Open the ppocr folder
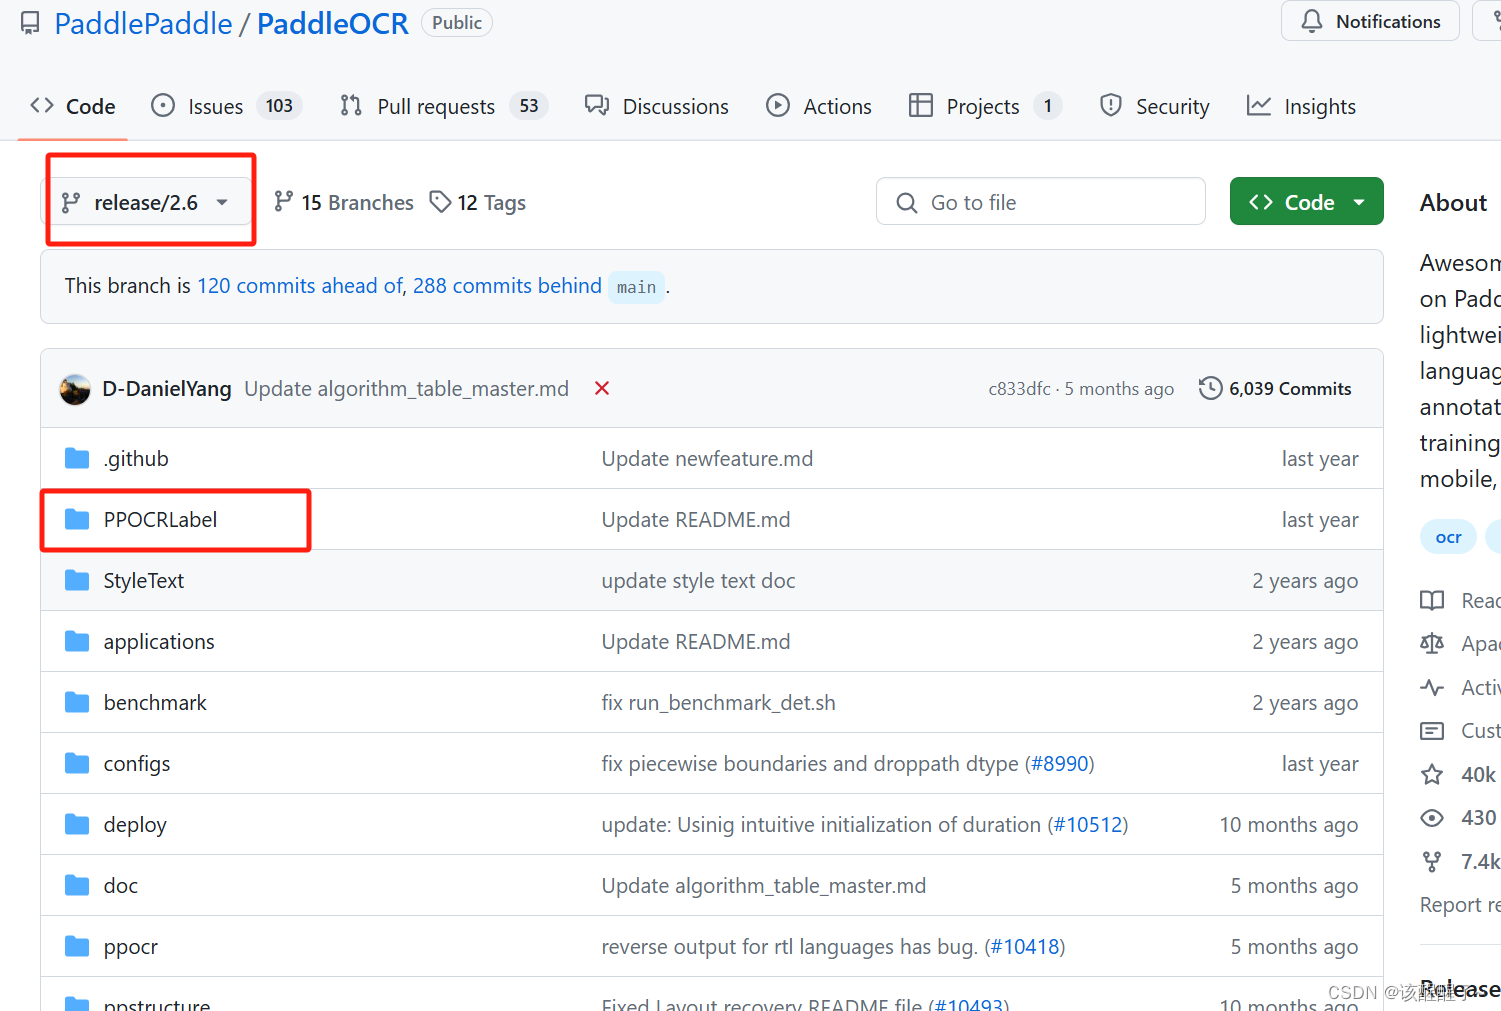Viewport: 1501px width, 1011px height. 131,947
